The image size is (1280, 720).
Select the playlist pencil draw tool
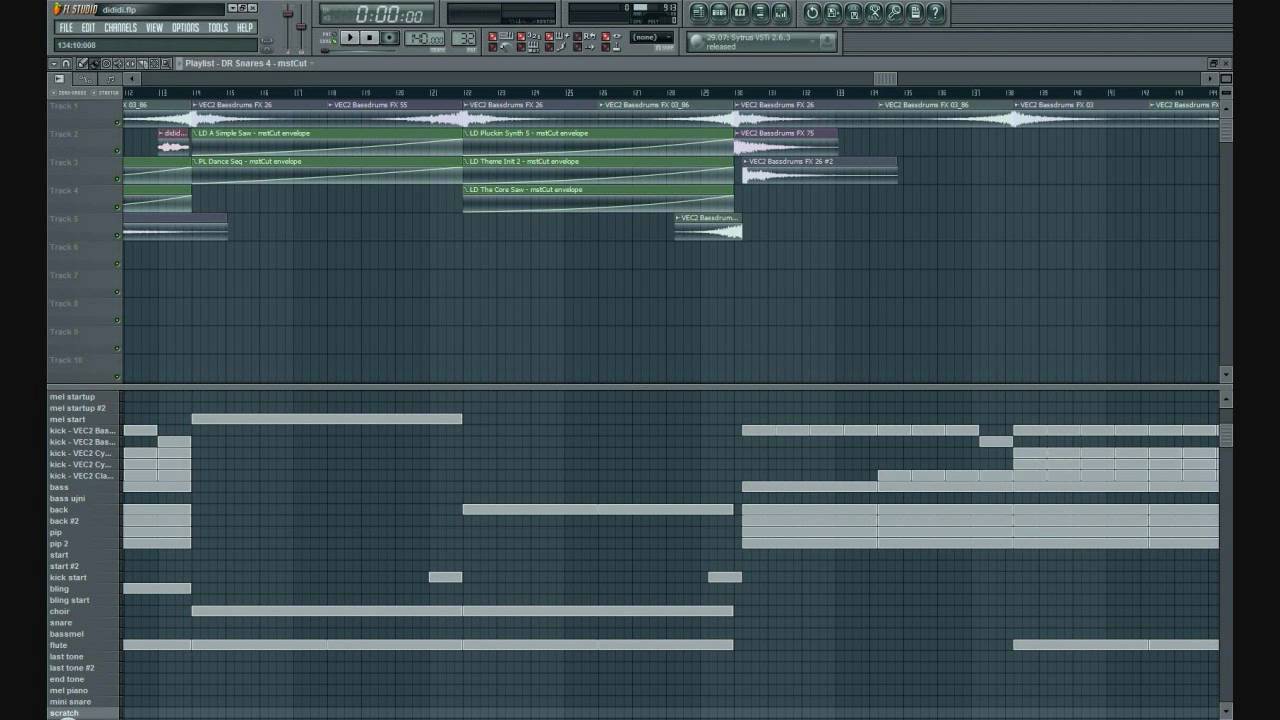[x=82, y=63]
